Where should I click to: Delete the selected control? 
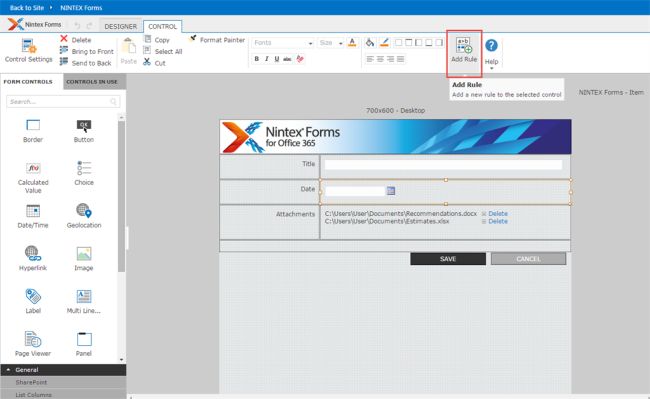76,39
